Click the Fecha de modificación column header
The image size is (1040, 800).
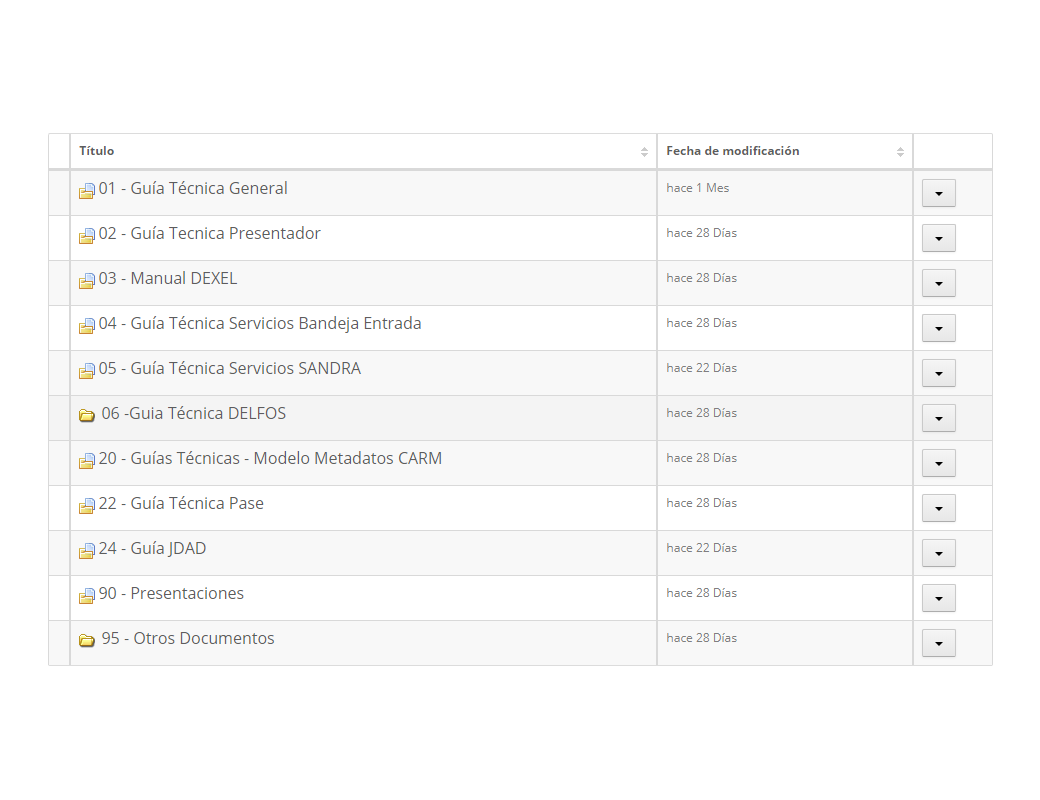point(732,151)
